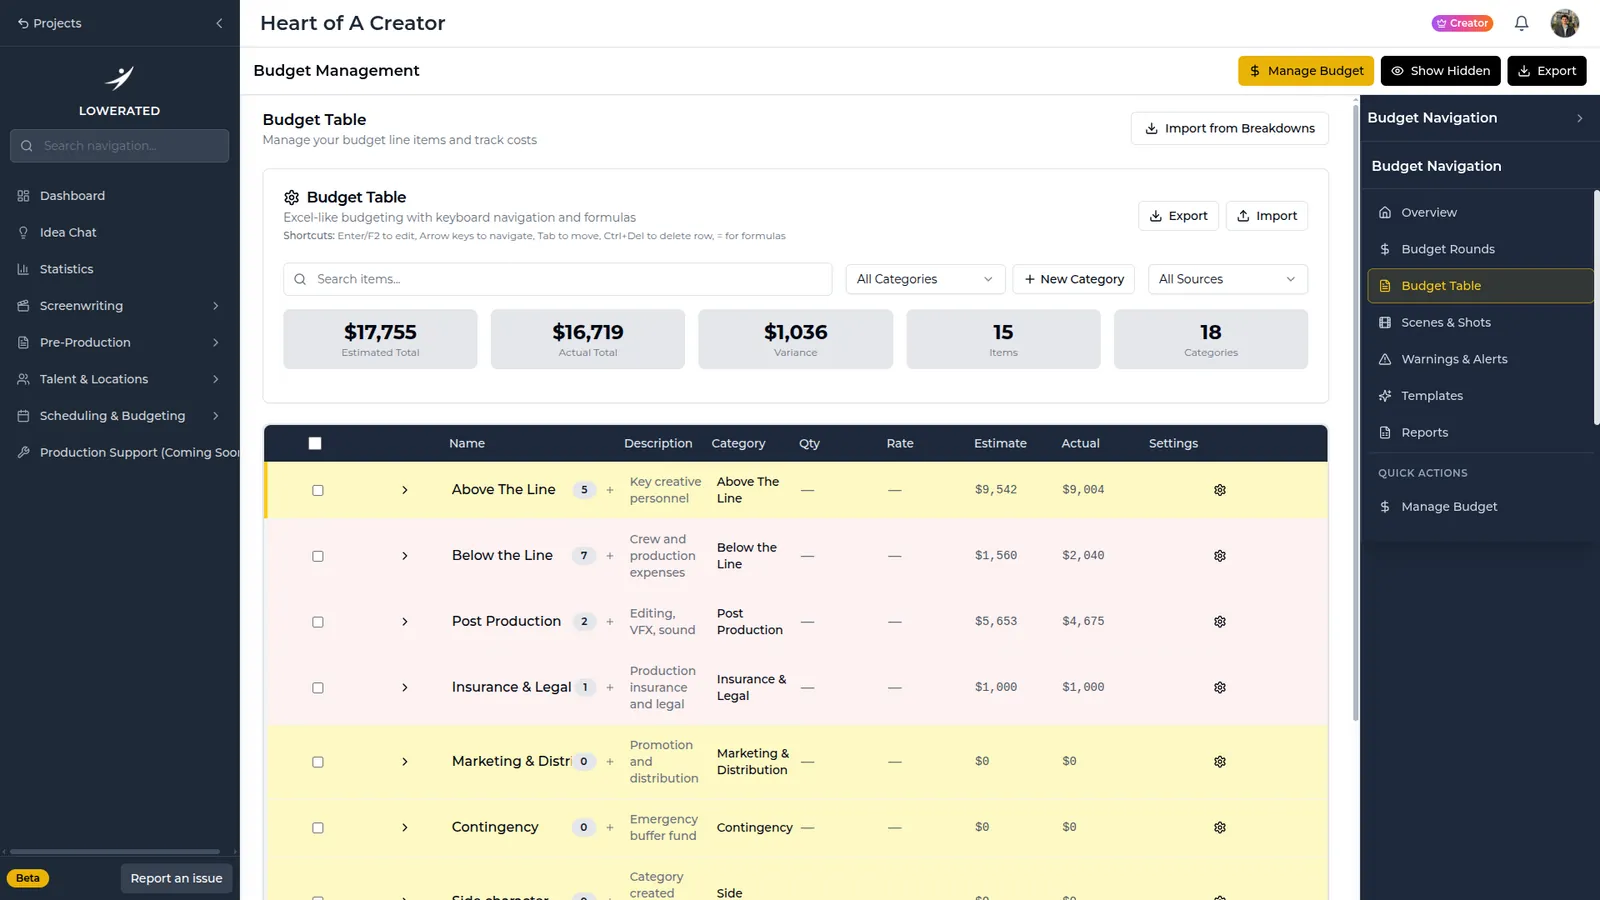This screenshot has width=1600, height=900.
Task: Open settings gear for Above The Line row
Action: [1220, 490]
